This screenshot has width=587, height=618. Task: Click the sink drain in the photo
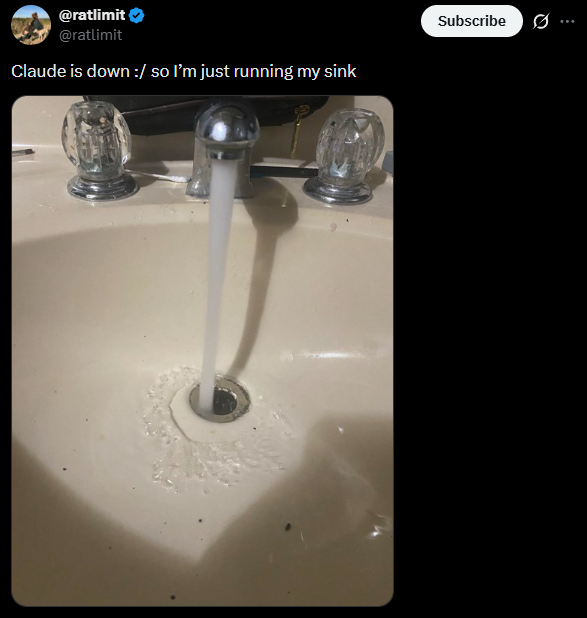[220, 400]
